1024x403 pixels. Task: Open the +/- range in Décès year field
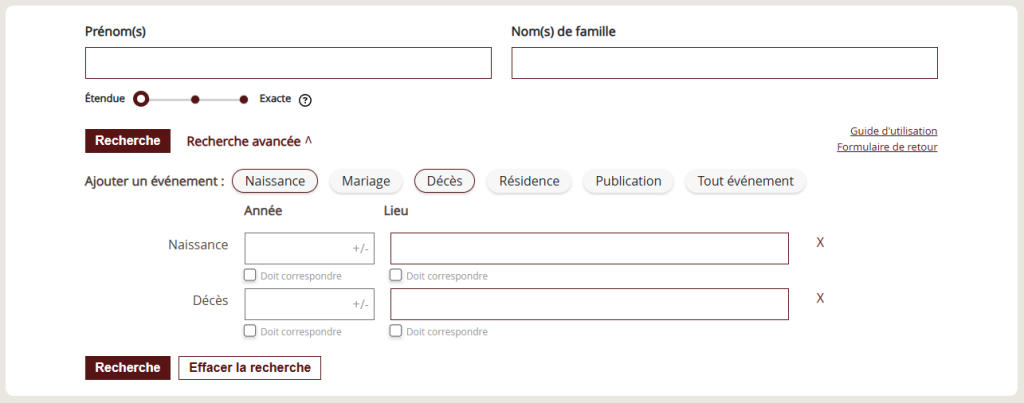[x=360, y=304]
